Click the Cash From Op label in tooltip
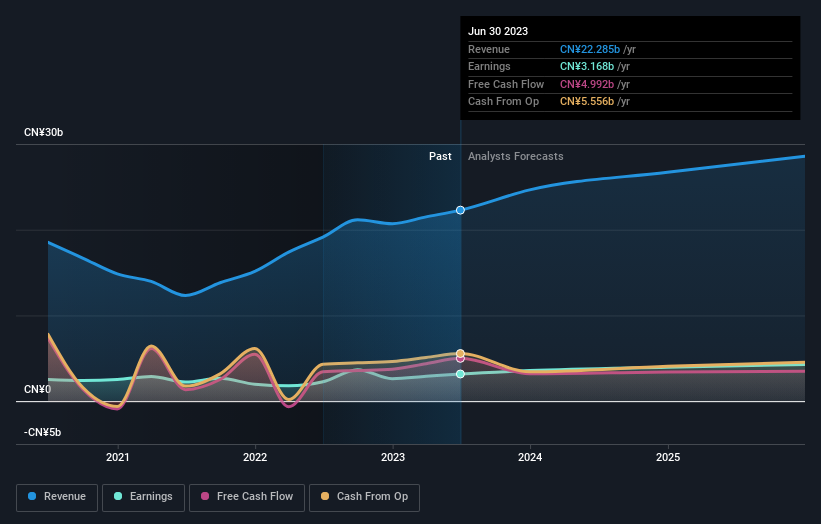821x524 pixels. (503, 102)
